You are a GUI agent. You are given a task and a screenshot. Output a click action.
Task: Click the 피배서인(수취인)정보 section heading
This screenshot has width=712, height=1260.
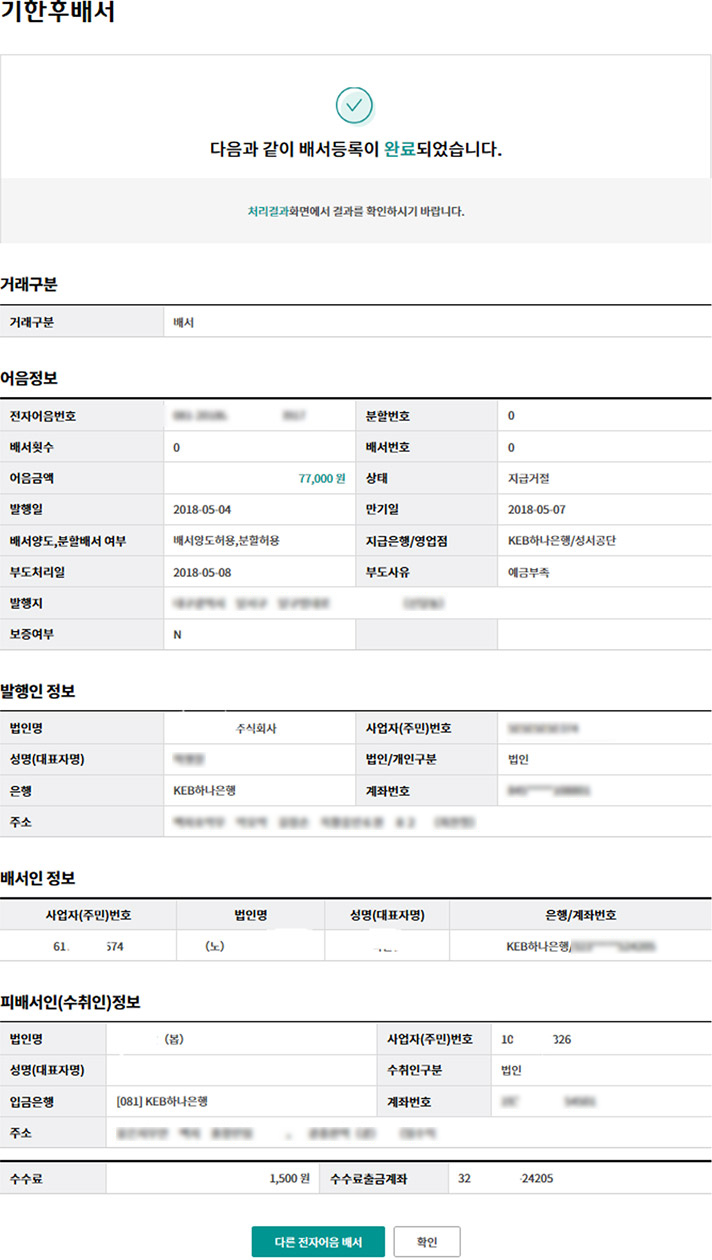pyautogui.click(x=70, y=1002)
